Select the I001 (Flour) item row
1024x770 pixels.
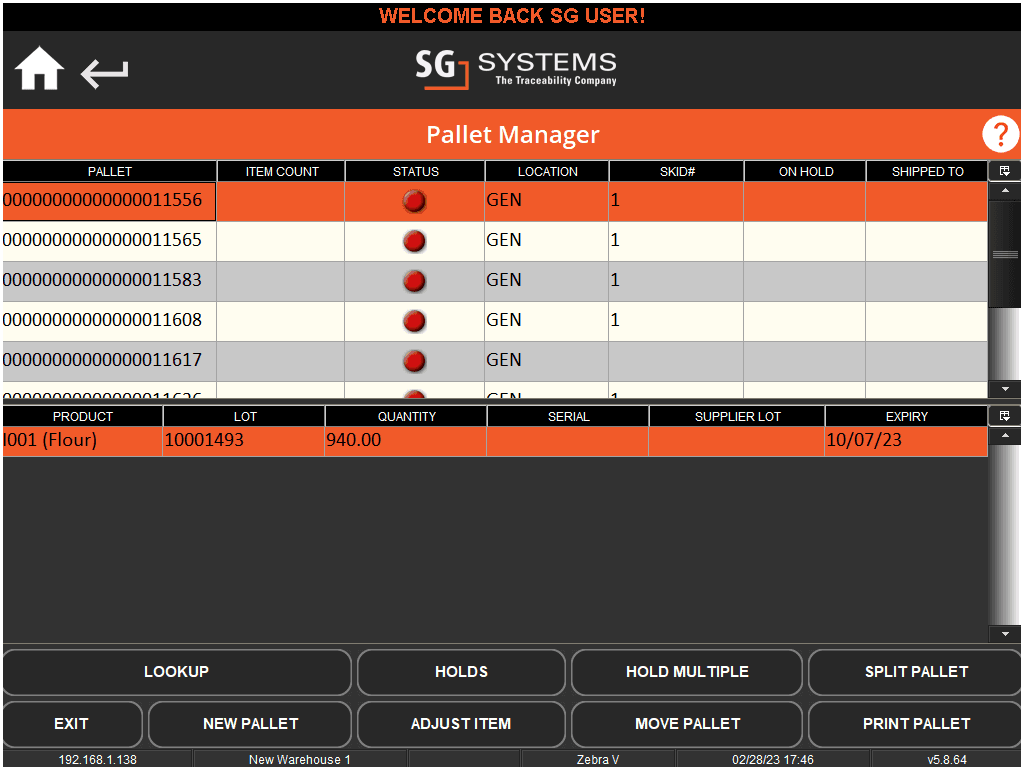tap(82, 440)
